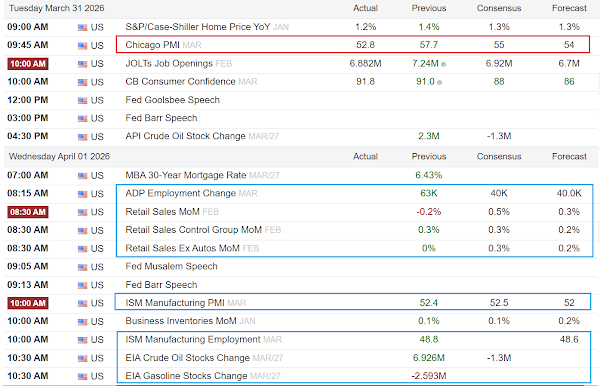Viewport: 600px width, 386px height.
Task: Open Fed Musalem Speech event
Action: 171,266
